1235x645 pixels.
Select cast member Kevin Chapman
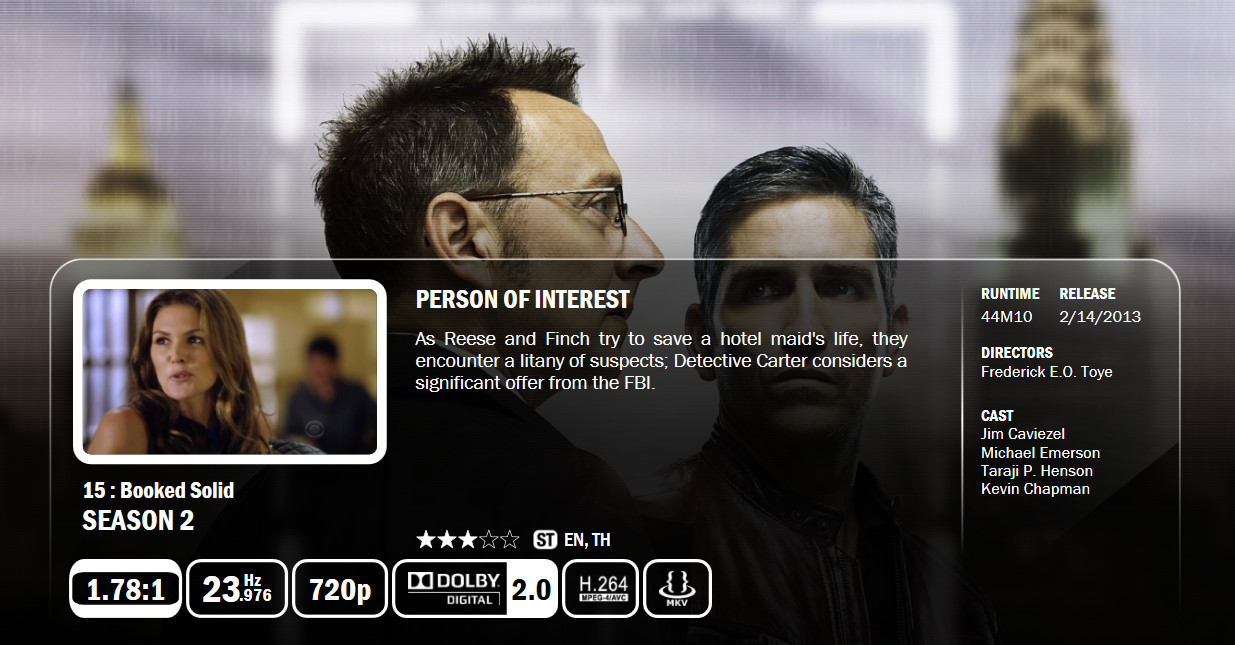pyautogui.click(x=1035, y=489)
